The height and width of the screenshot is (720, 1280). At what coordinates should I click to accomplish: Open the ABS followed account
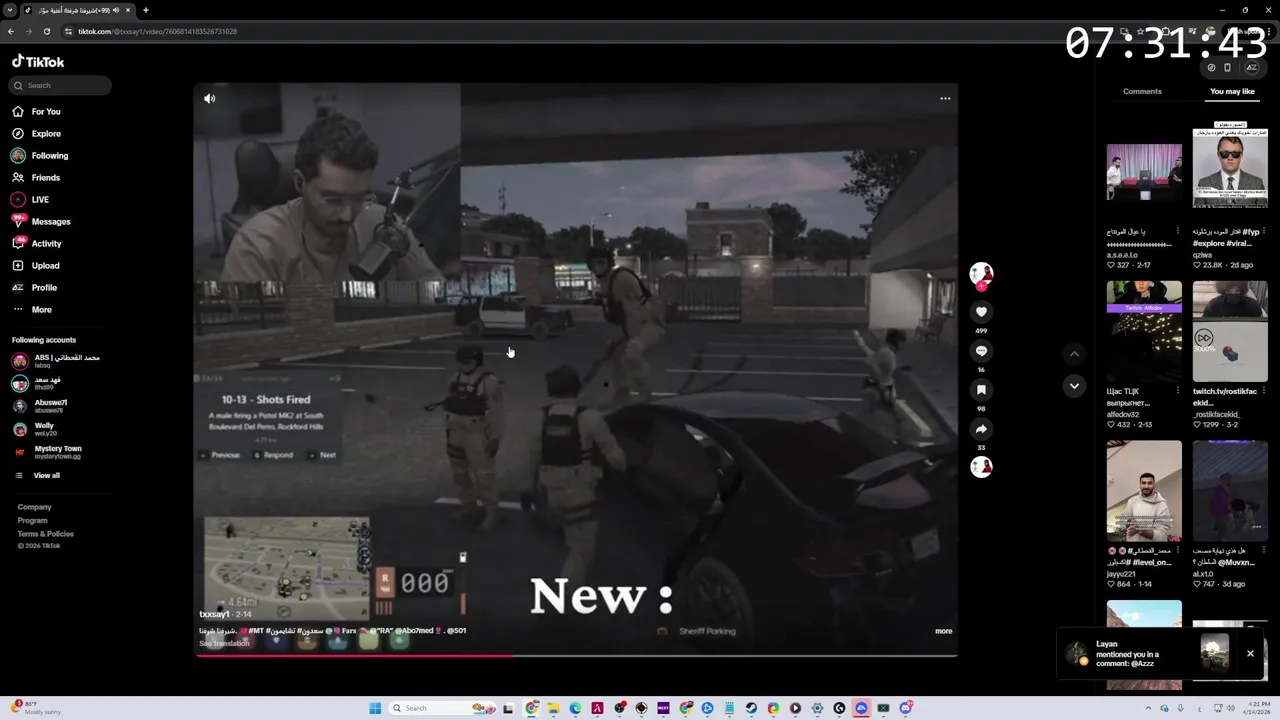point(58,360)
